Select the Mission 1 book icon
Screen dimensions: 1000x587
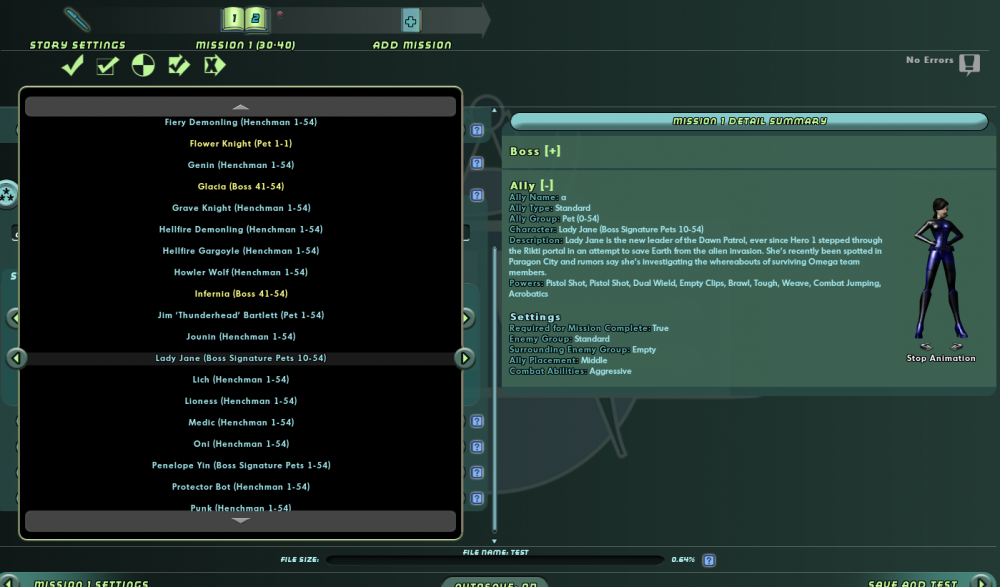[x=246, y=19]
